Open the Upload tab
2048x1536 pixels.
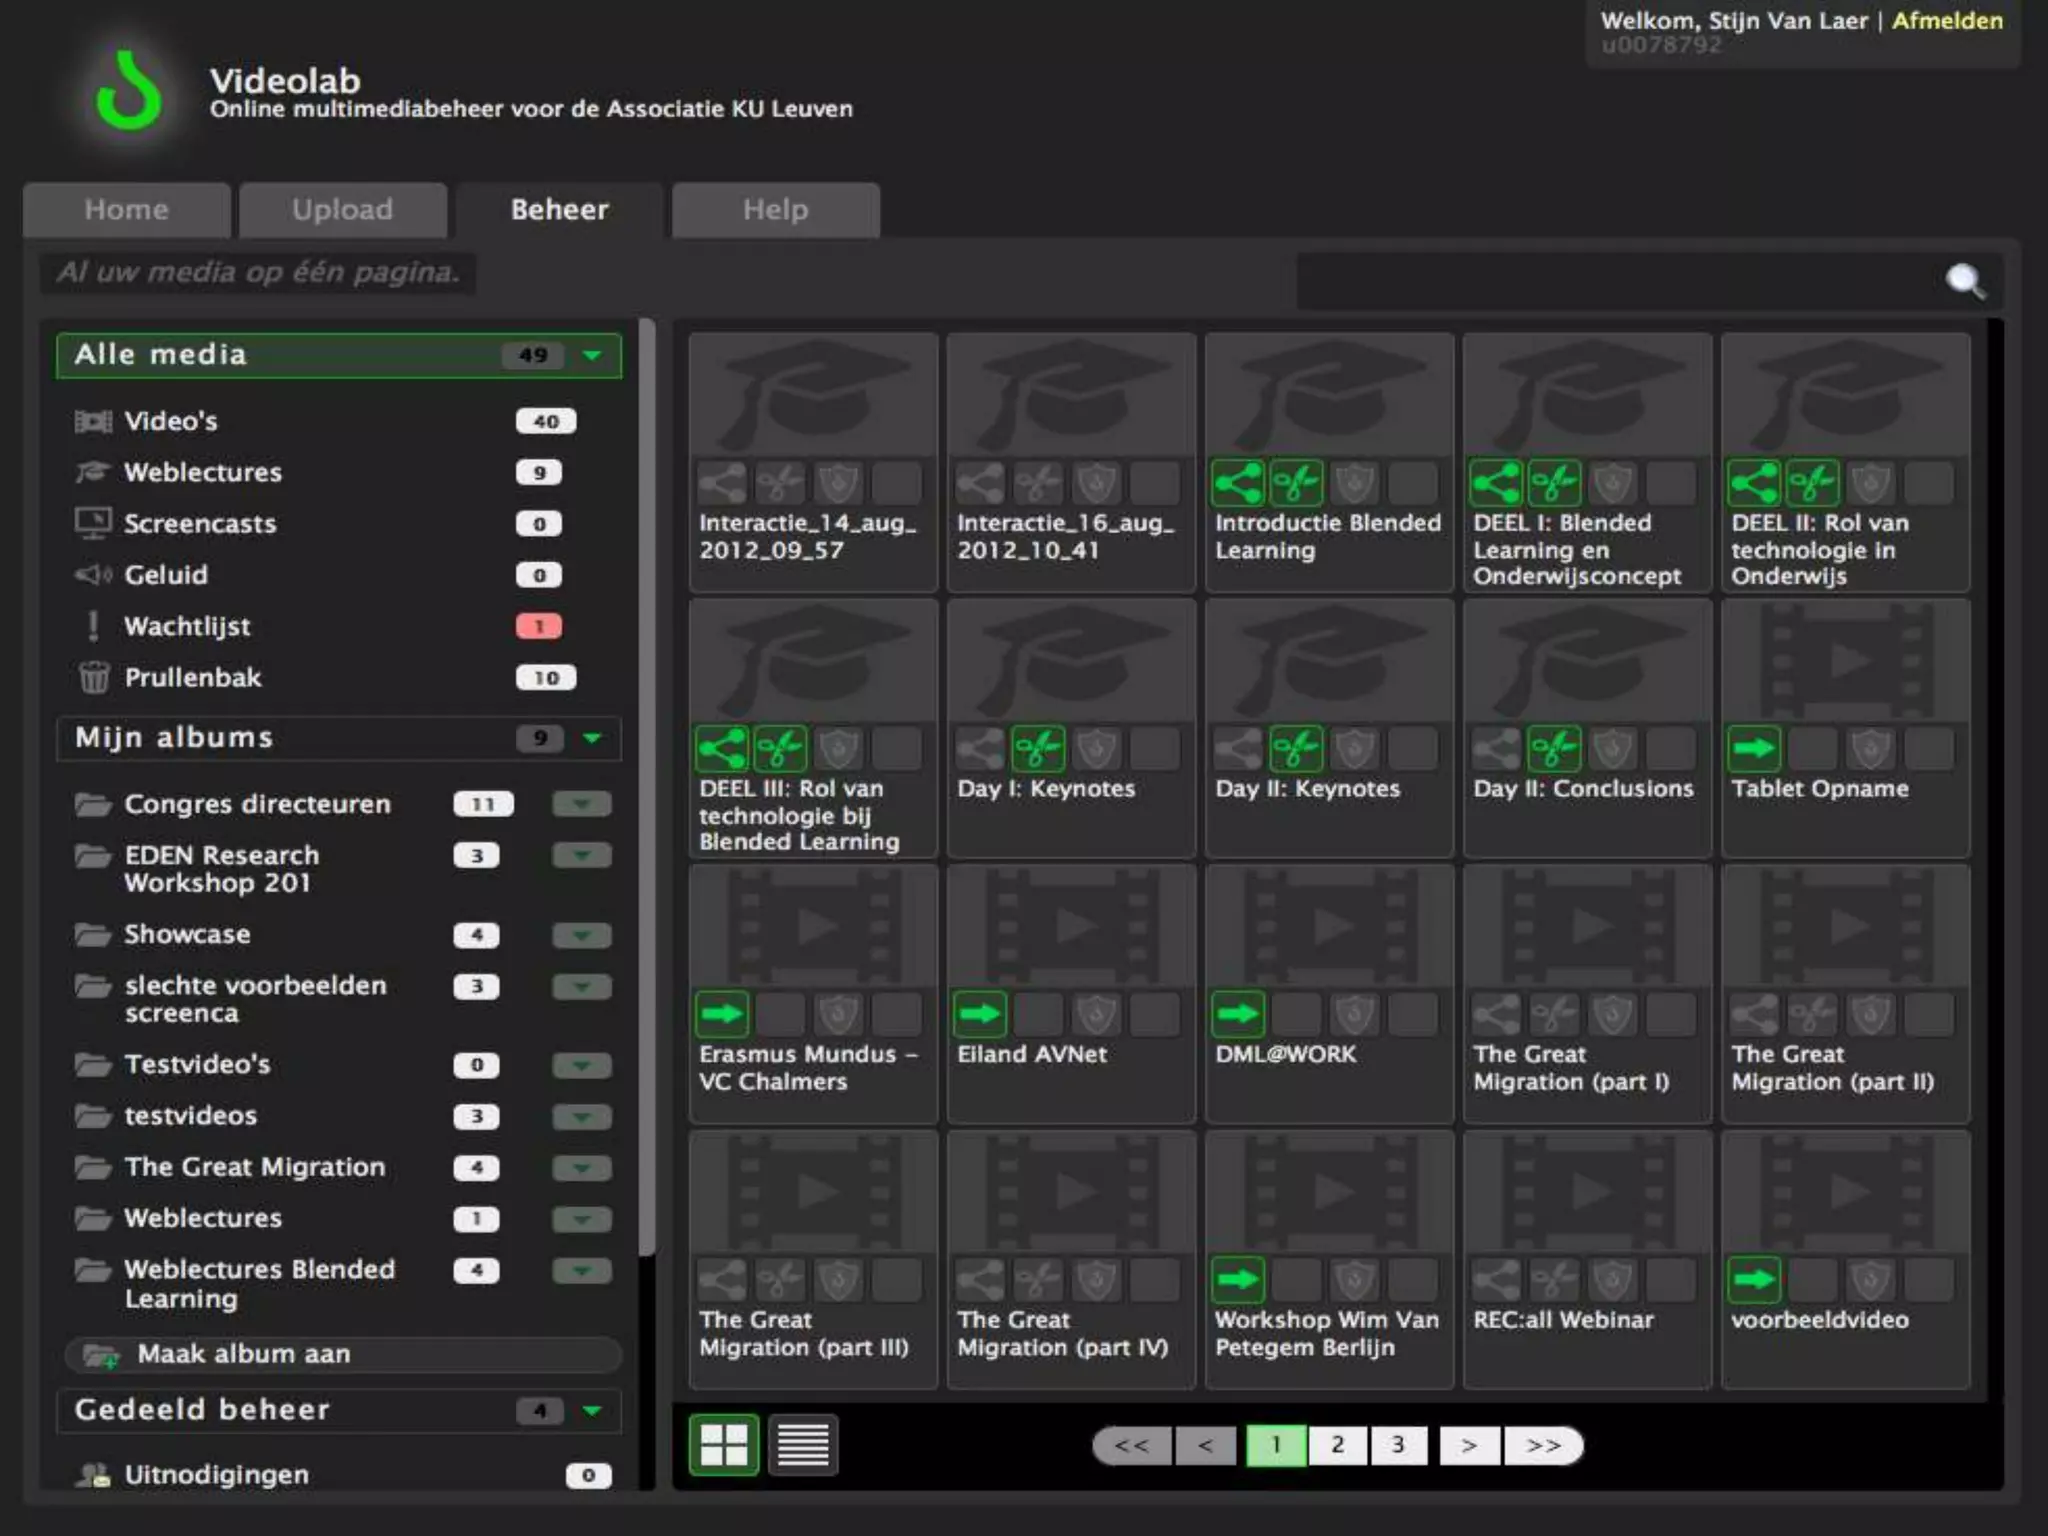click(342, 210)
